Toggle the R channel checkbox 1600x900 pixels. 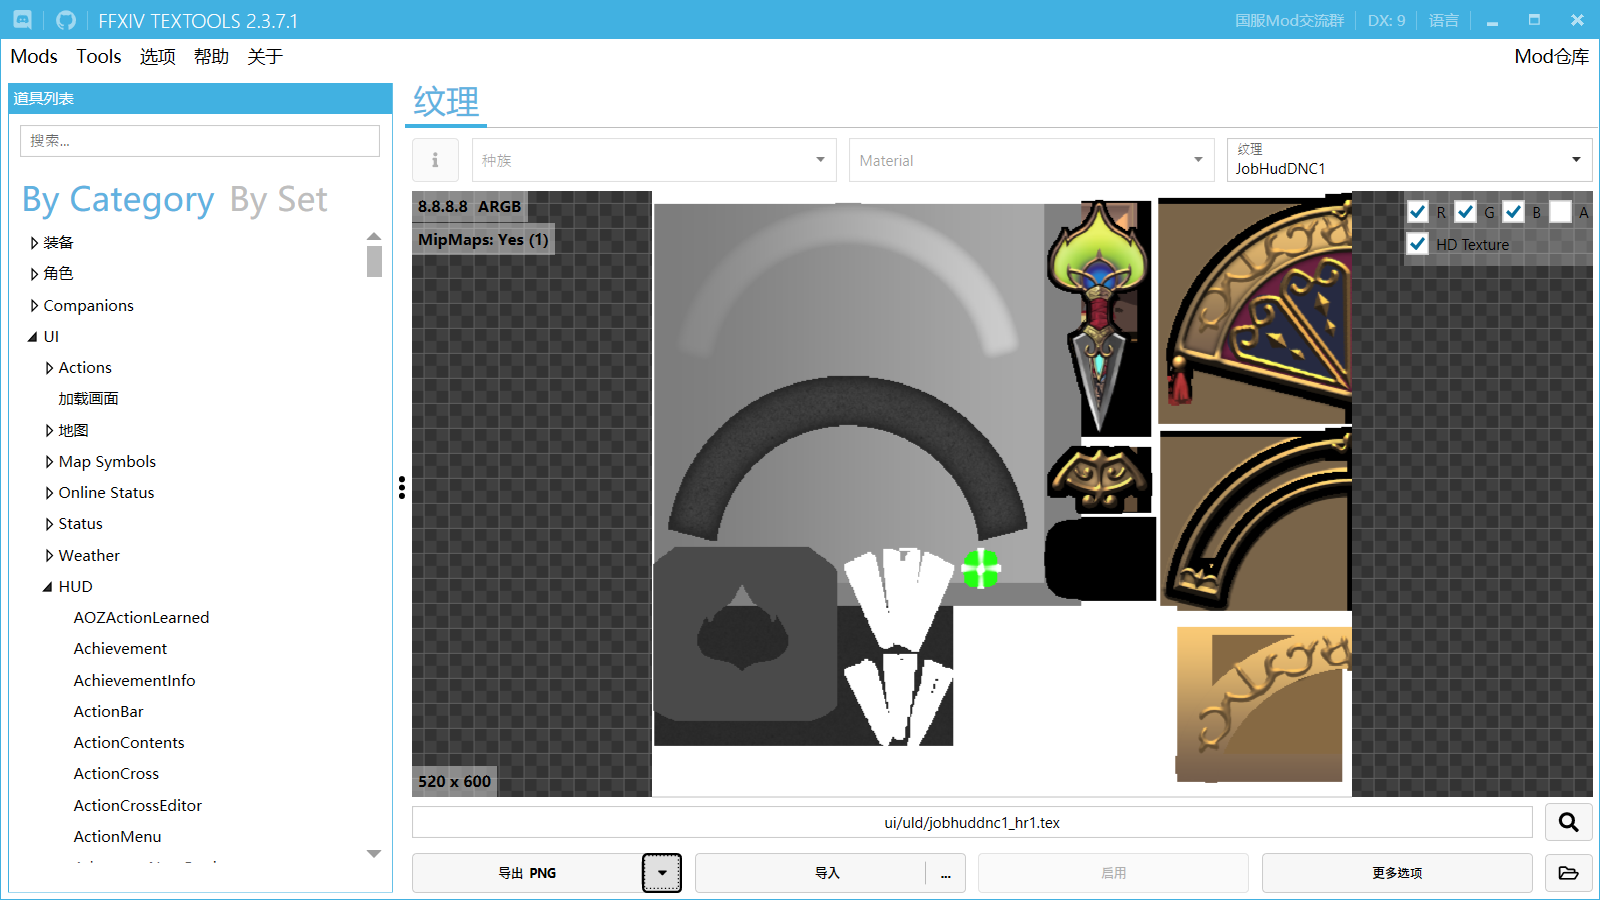[x=1417, y=212]
